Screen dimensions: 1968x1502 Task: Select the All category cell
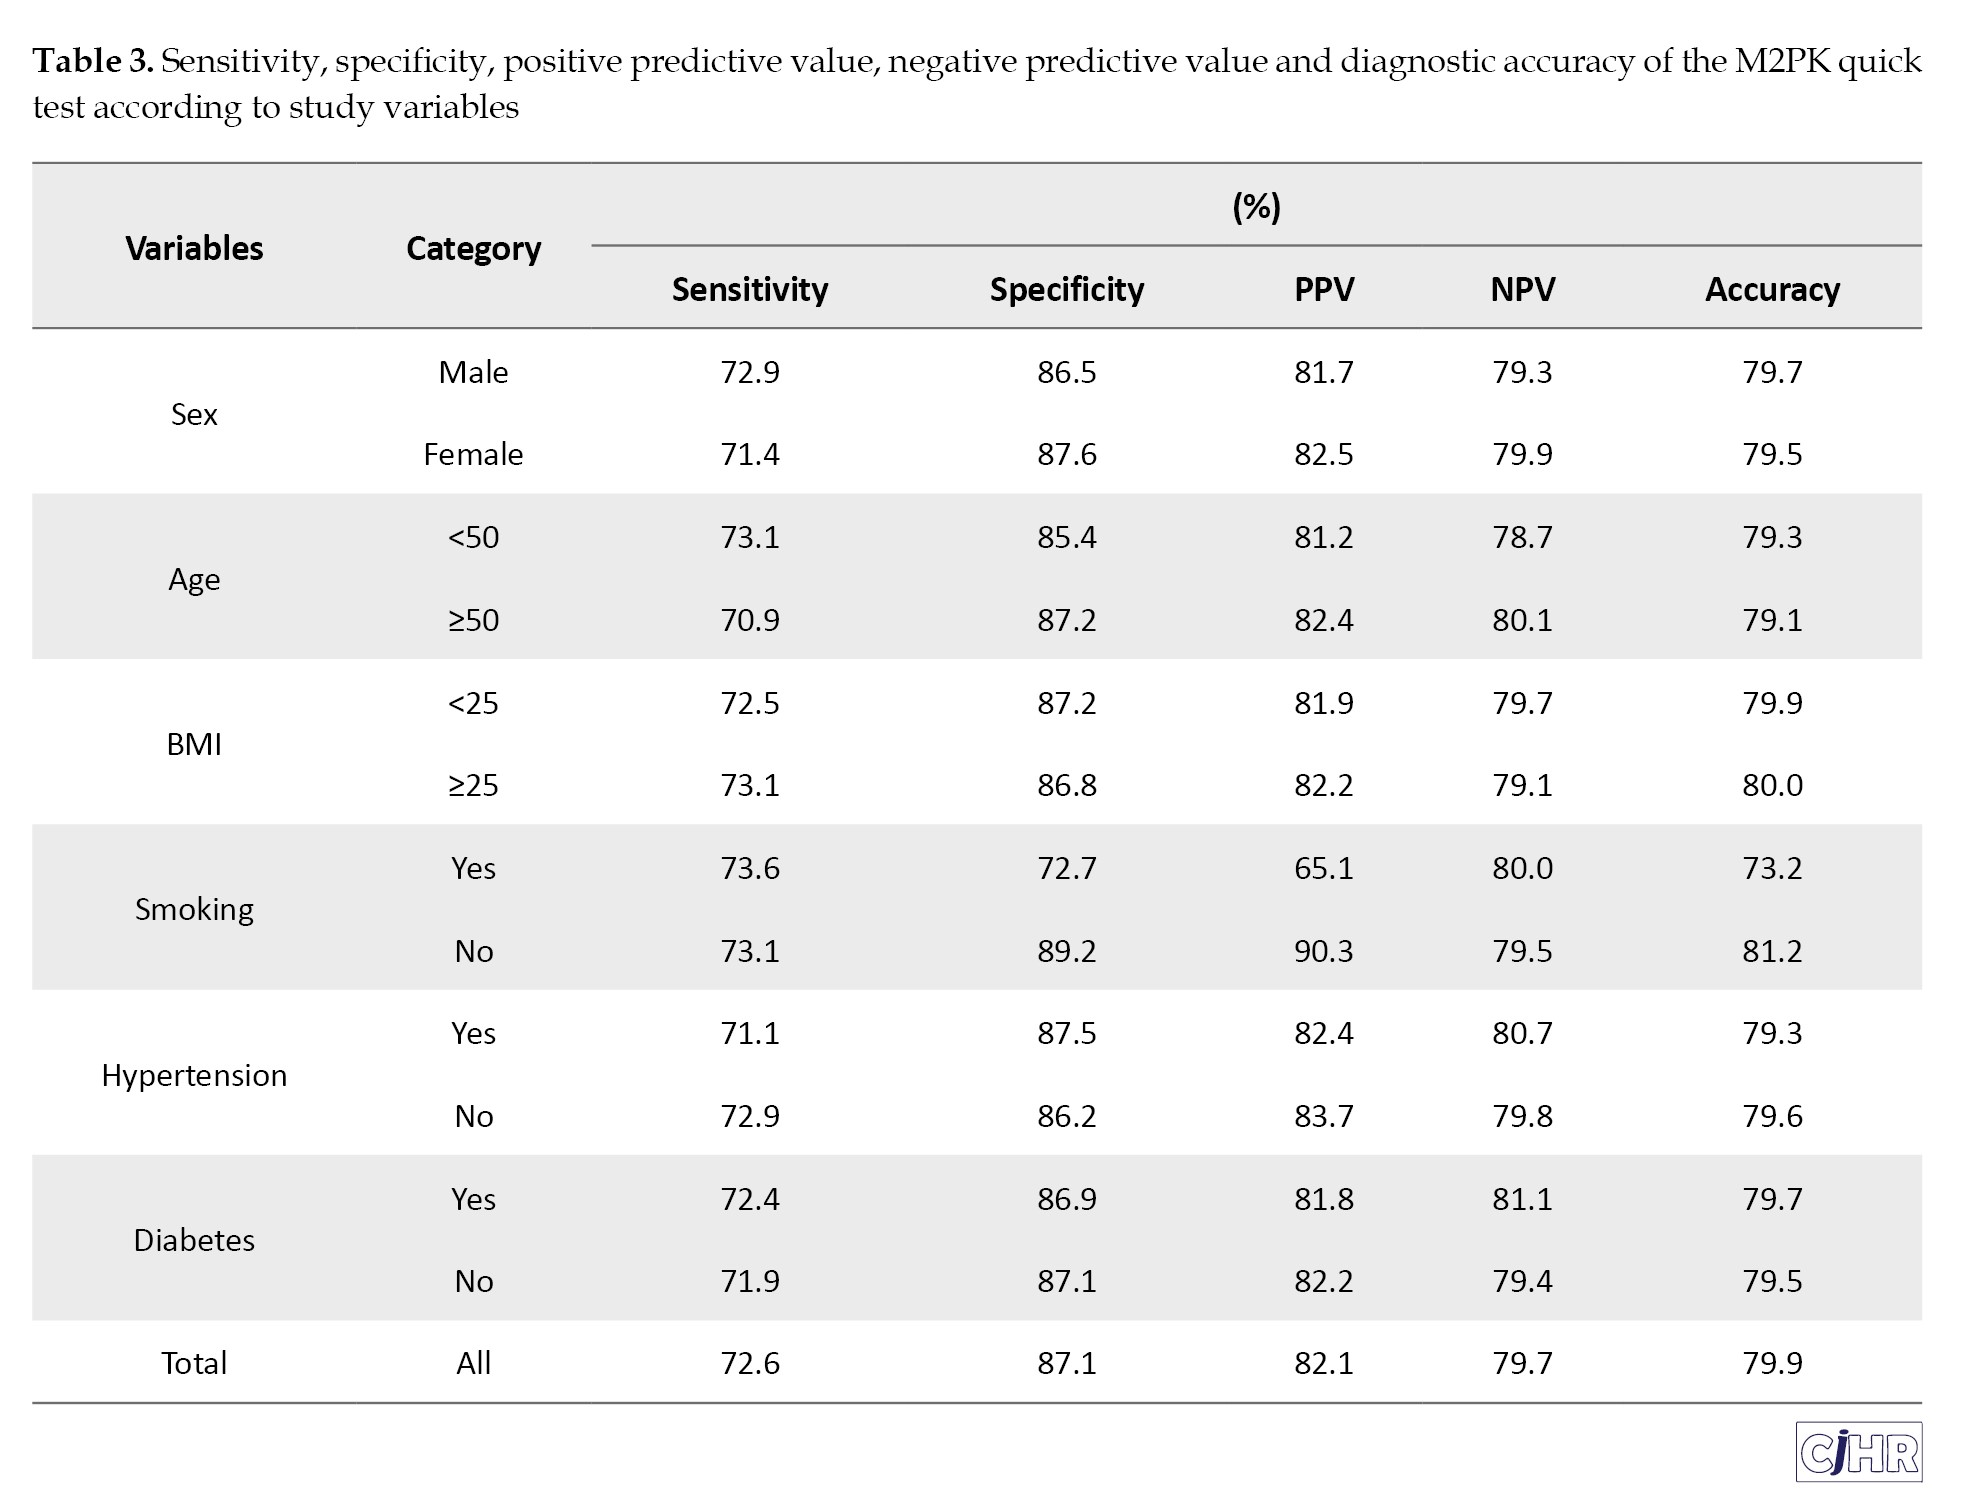[473, 1363]
